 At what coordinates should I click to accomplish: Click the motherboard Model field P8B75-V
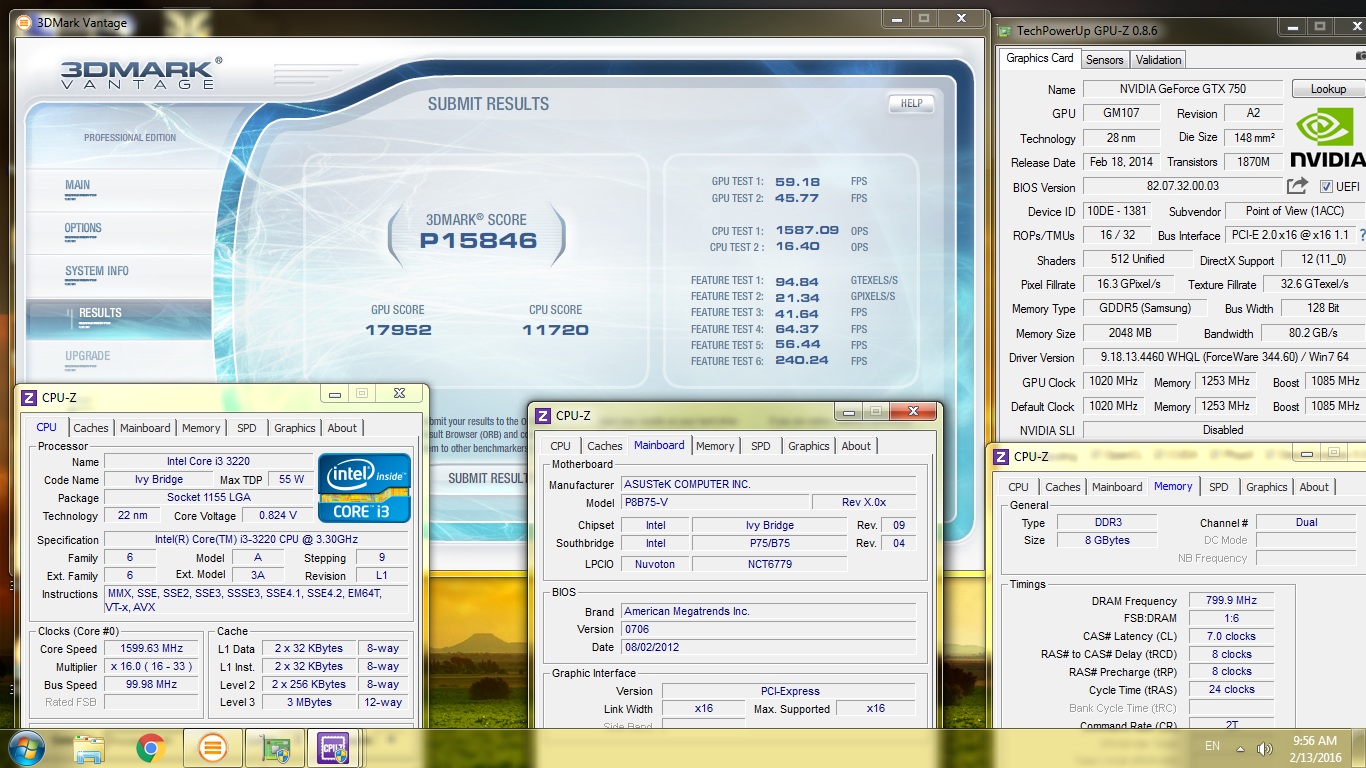coord(714,502)
